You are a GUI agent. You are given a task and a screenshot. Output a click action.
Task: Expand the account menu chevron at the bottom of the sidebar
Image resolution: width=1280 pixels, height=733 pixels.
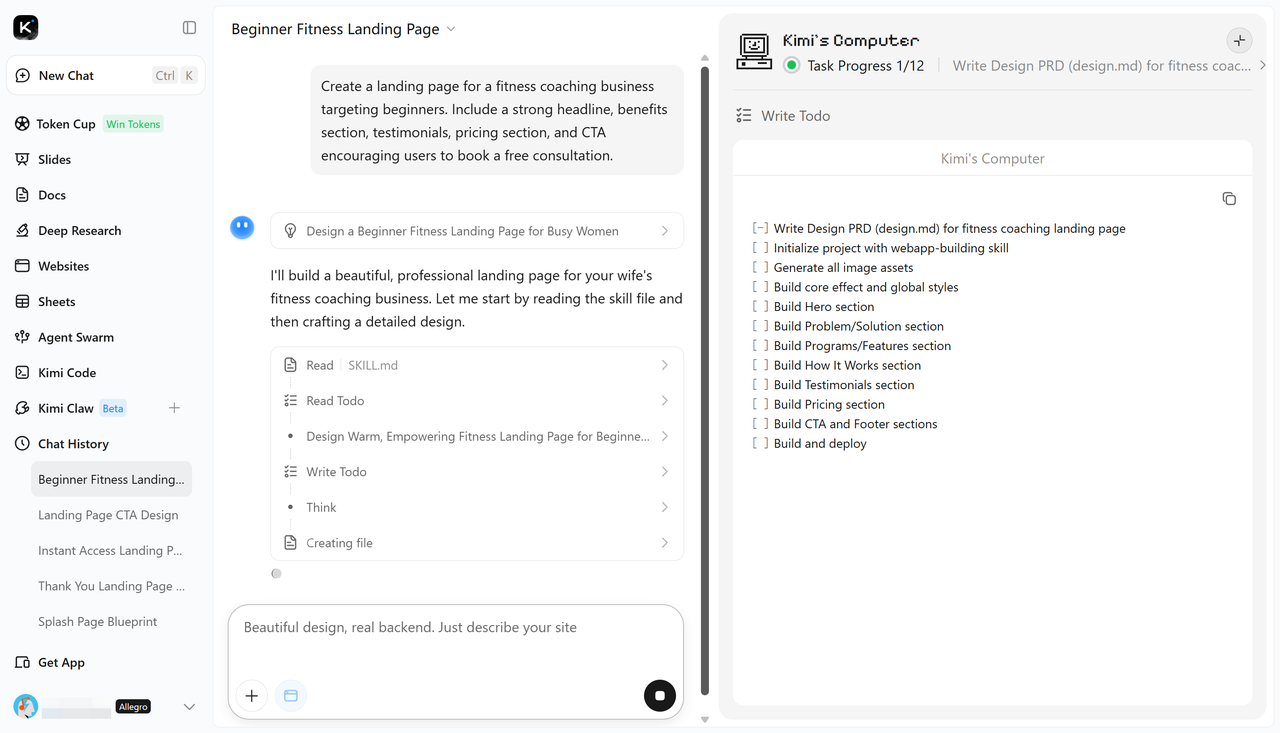[189, 707]
